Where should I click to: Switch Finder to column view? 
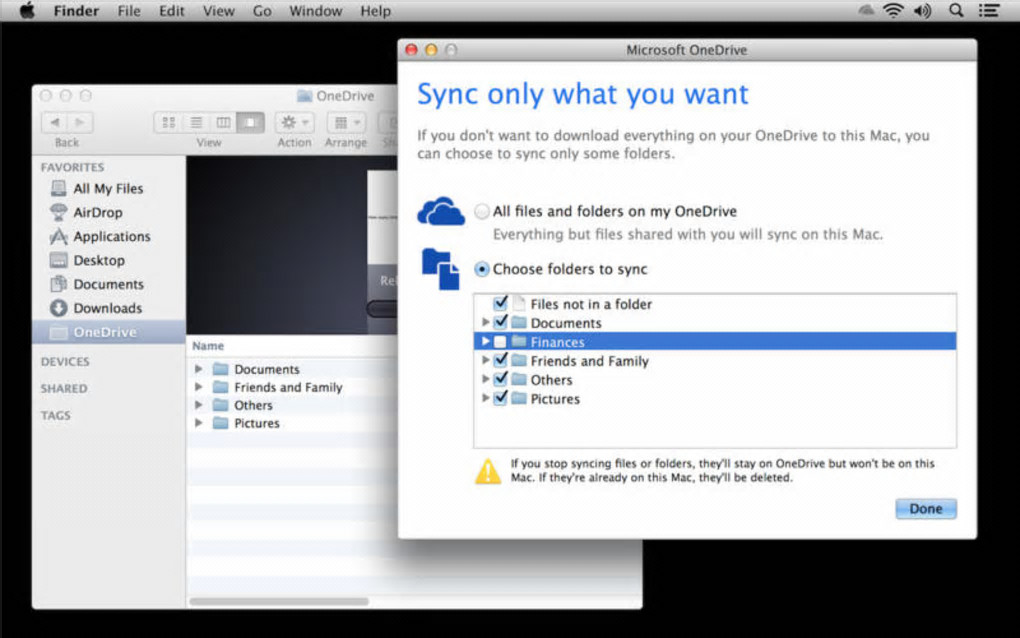point(223,122)
